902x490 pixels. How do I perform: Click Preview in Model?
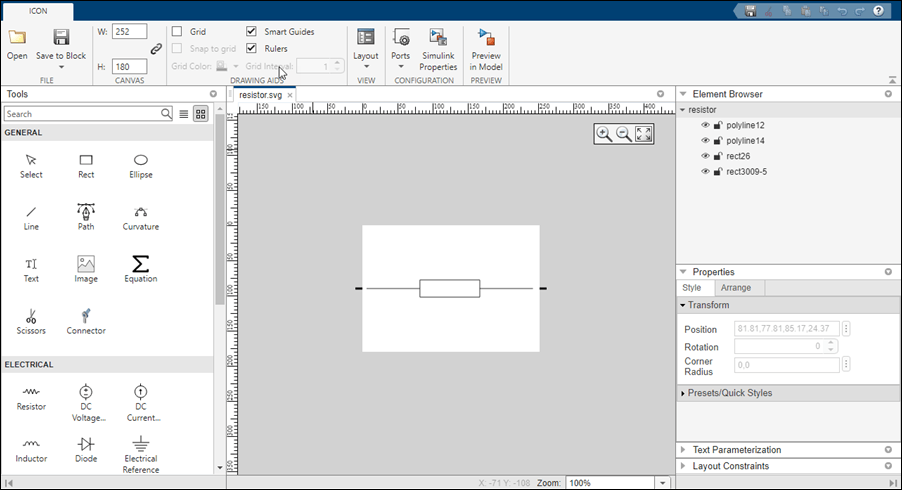pos(486,49)
